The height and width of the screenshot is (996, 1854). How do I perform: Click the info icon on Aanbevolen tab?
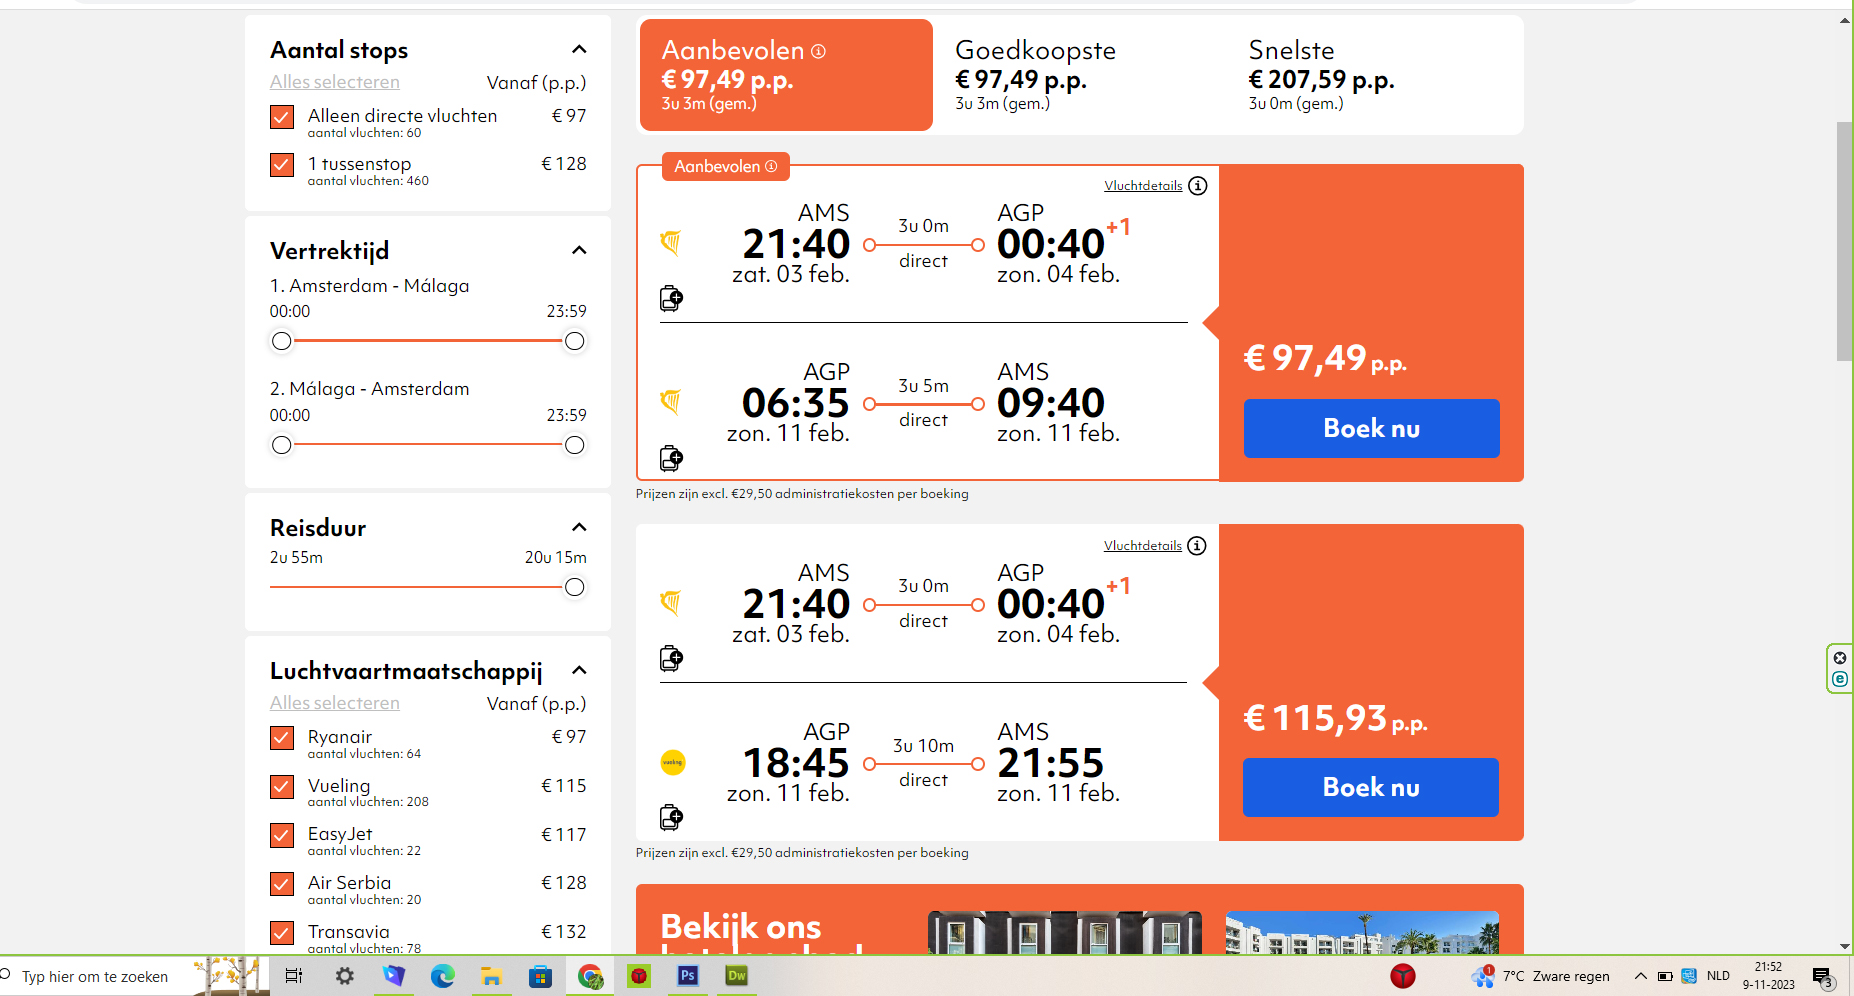818,51
